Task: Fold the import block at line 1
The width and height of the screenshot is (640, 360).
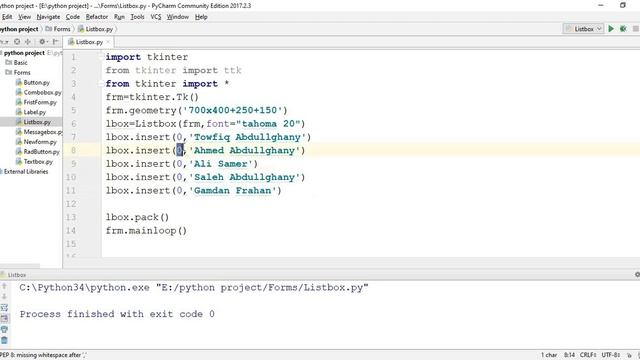Action: (100, 57)
